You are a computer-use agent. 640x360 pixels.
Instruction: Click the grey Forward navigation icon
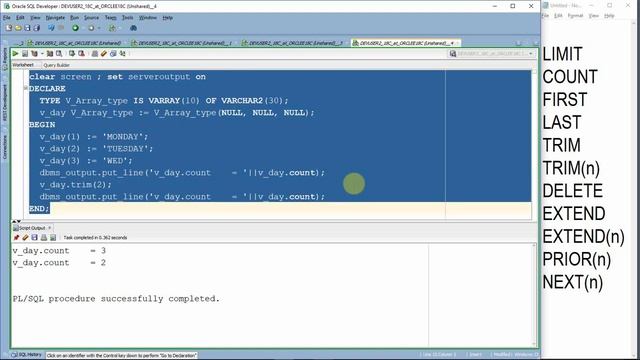click(x=91, y=28)
